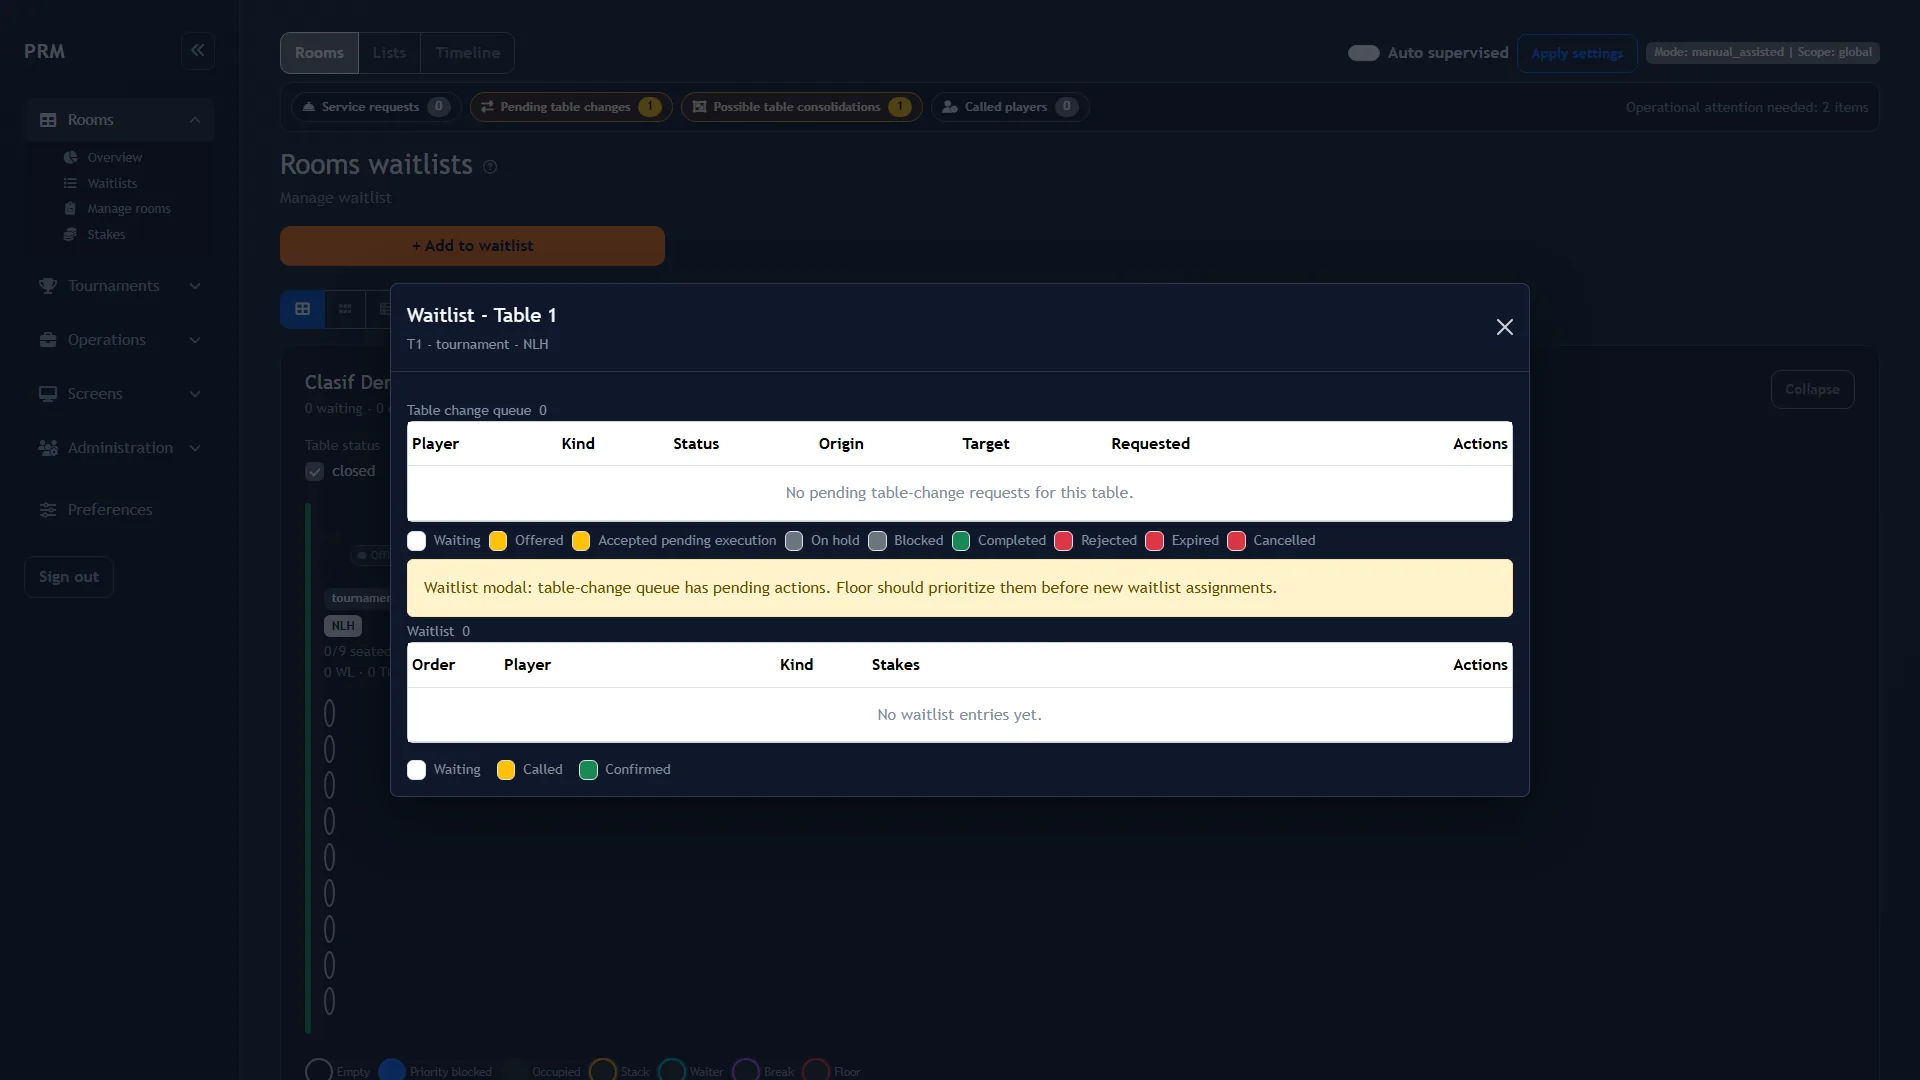This screenshot has width=1920, height=1080.
Task: Open Overview pie-chart icon in sidebar
Action: (x=70, y=157)
